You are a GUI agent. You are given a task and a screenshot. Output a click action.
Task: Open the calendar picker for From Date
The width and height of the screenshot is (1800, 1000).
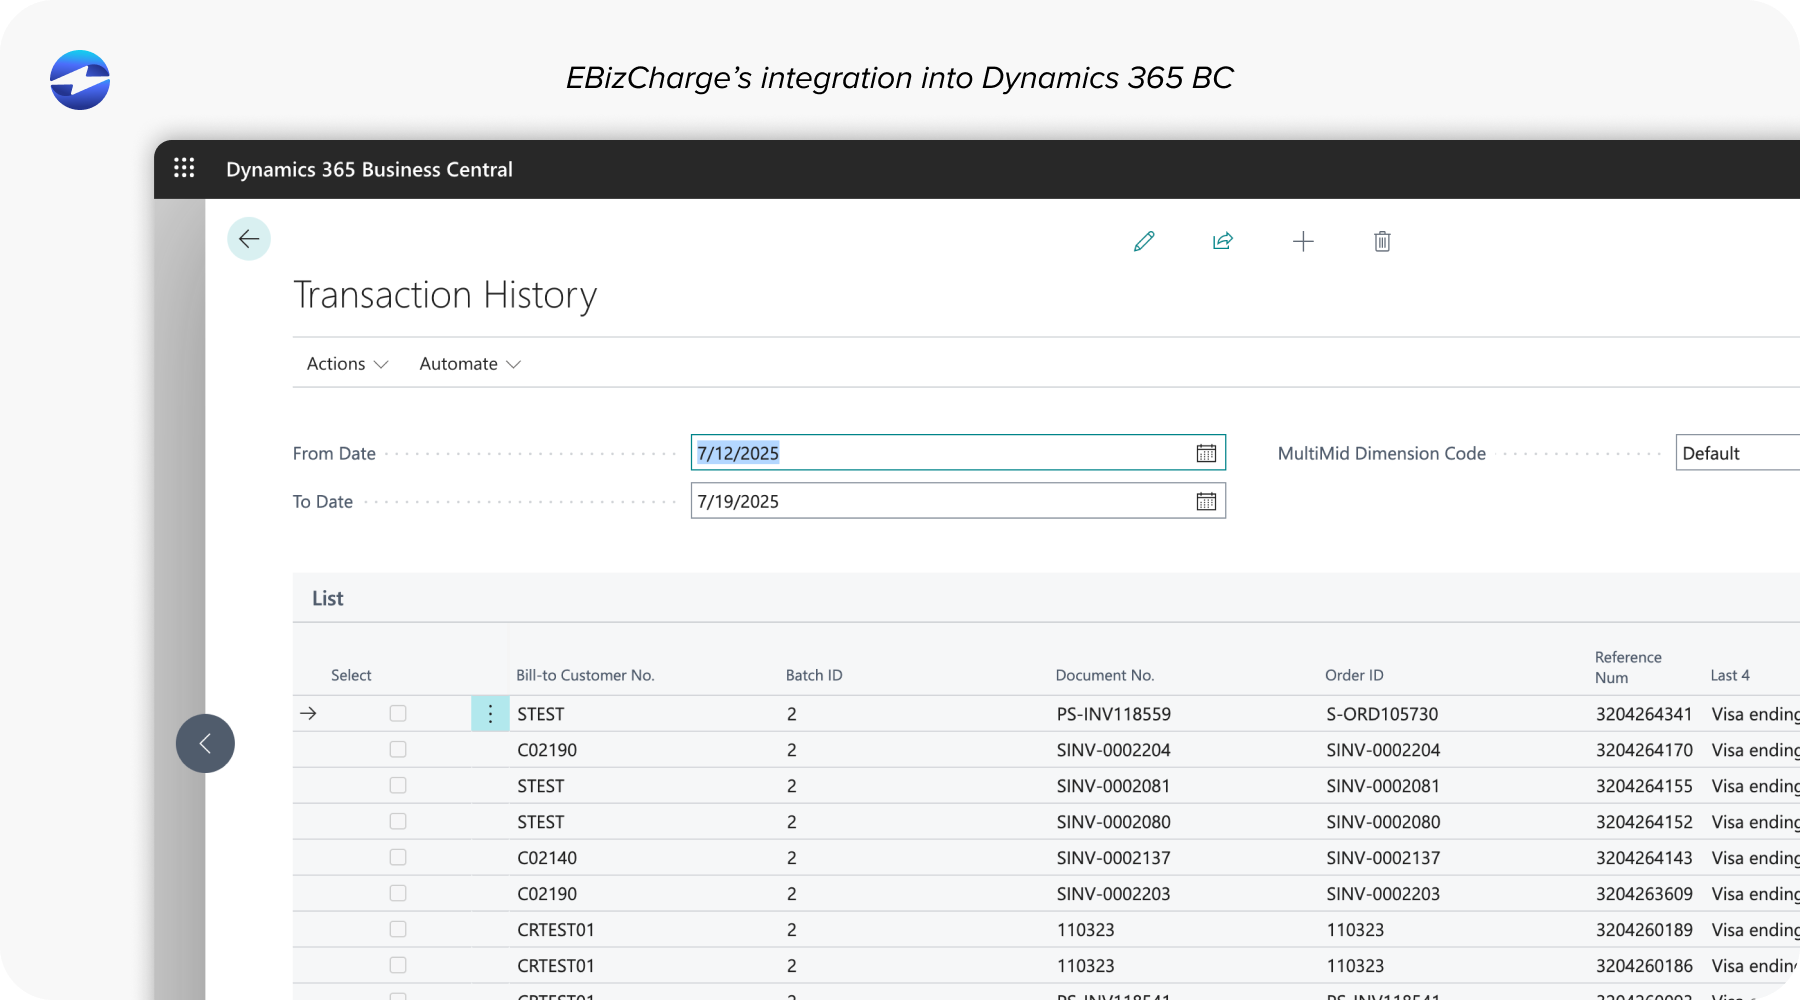pos(1207,452)
